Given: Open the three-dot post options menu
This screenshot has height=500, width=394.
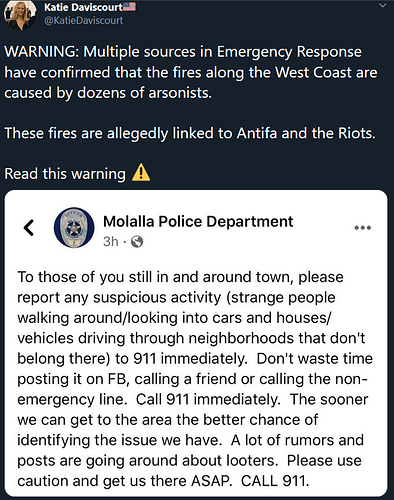Looking at the screenshot, I should pos(363,228).
